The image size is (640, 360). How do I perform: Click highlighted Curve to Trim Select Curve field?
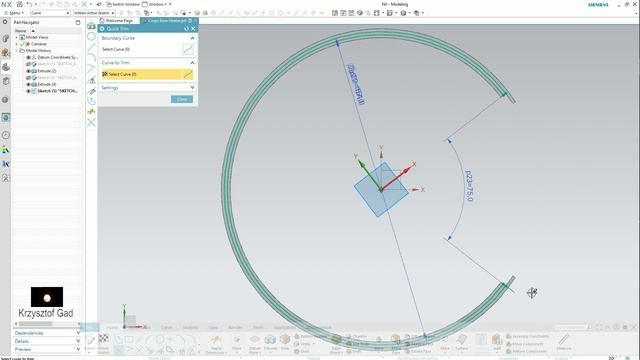point(141,74)
